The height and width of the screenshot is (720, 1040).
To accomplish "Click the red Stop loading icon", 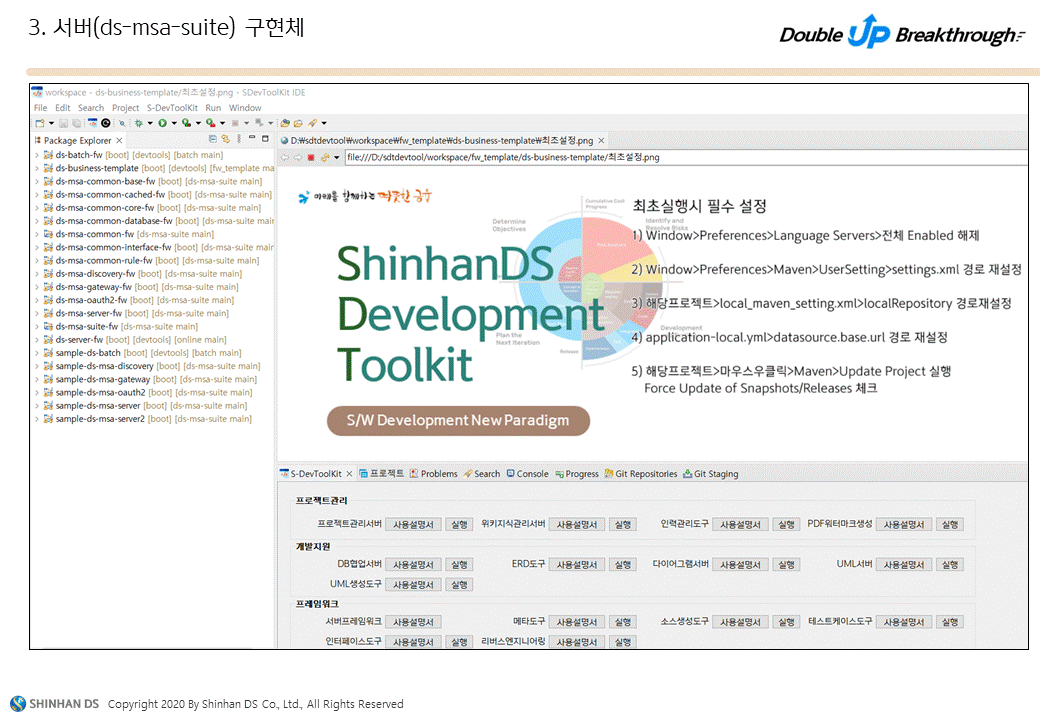I will tap(311, 158).
